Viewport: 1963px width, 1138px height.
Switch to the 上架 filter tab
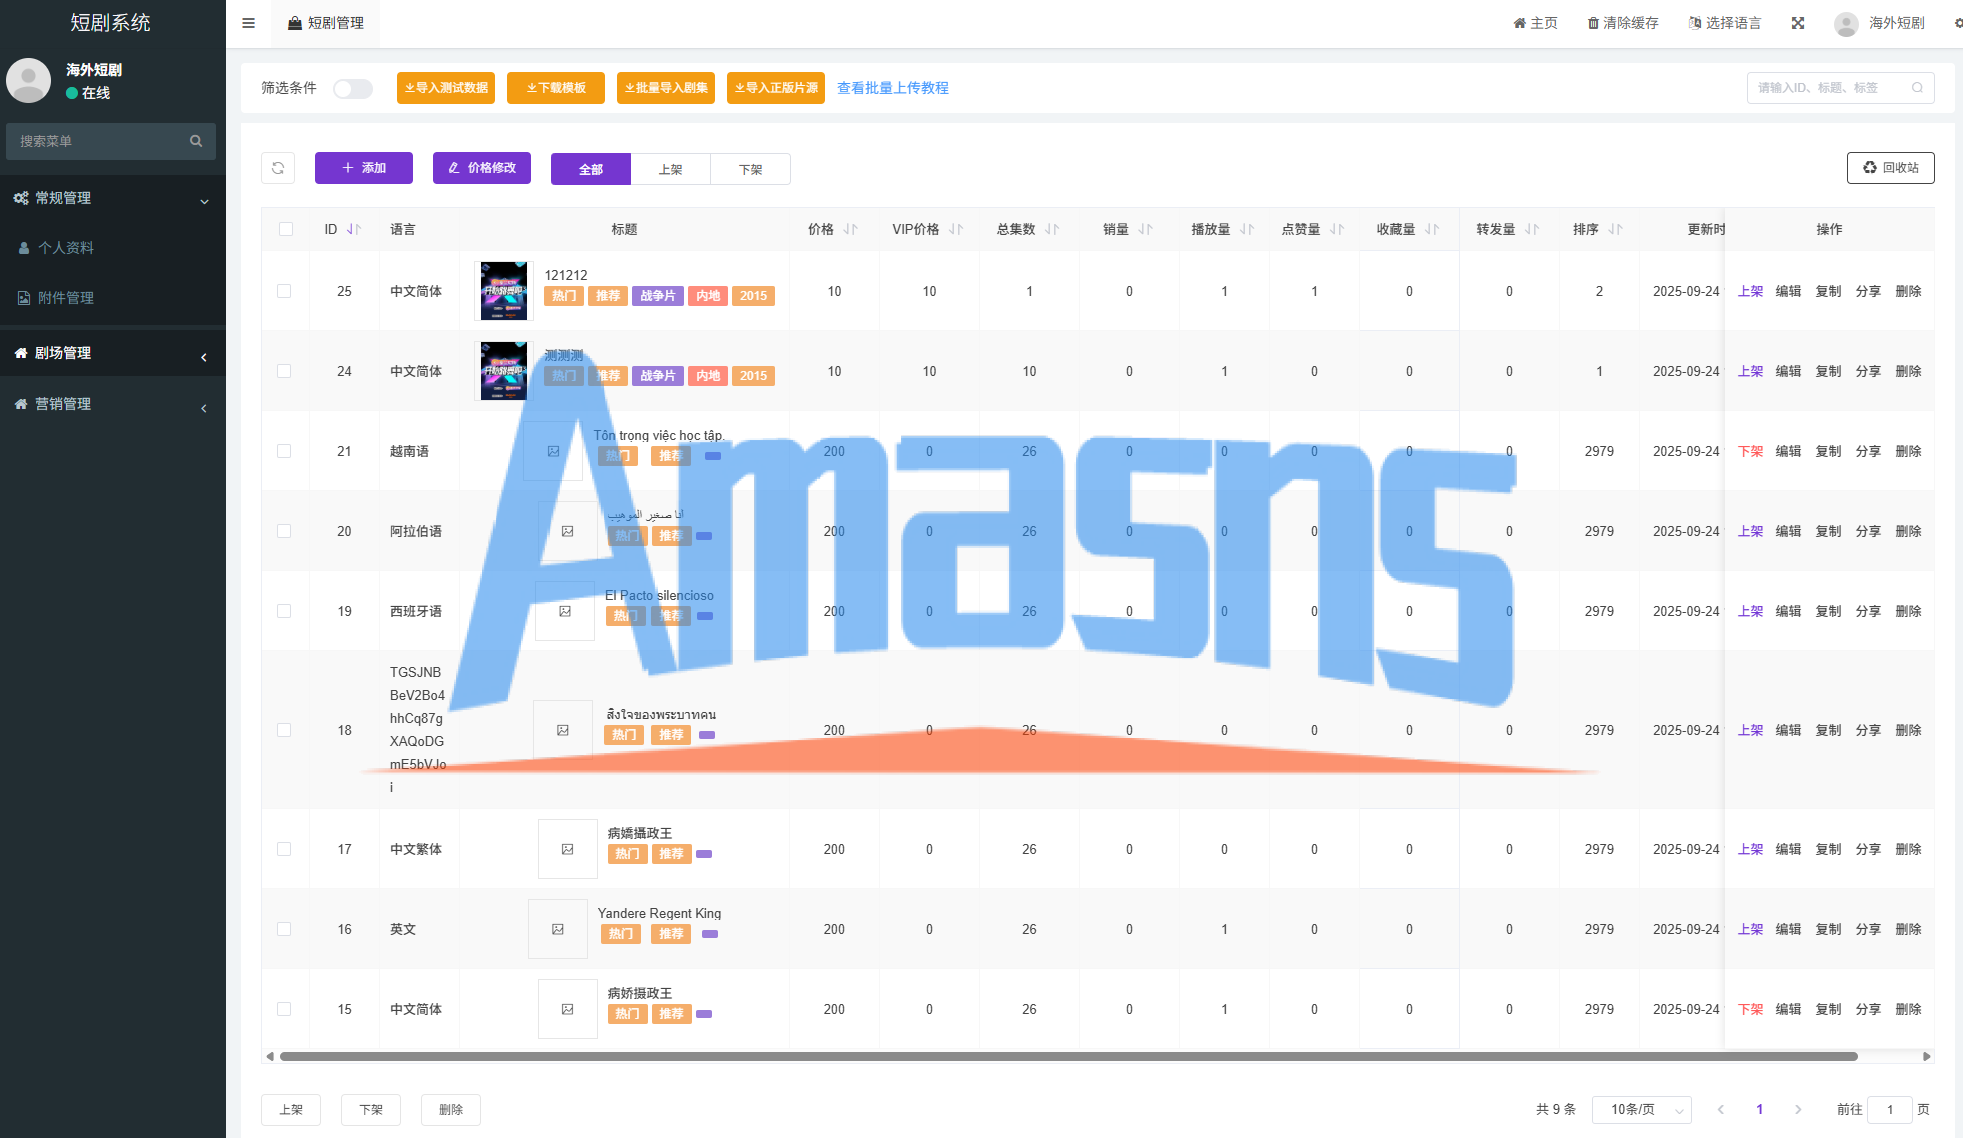670,169
